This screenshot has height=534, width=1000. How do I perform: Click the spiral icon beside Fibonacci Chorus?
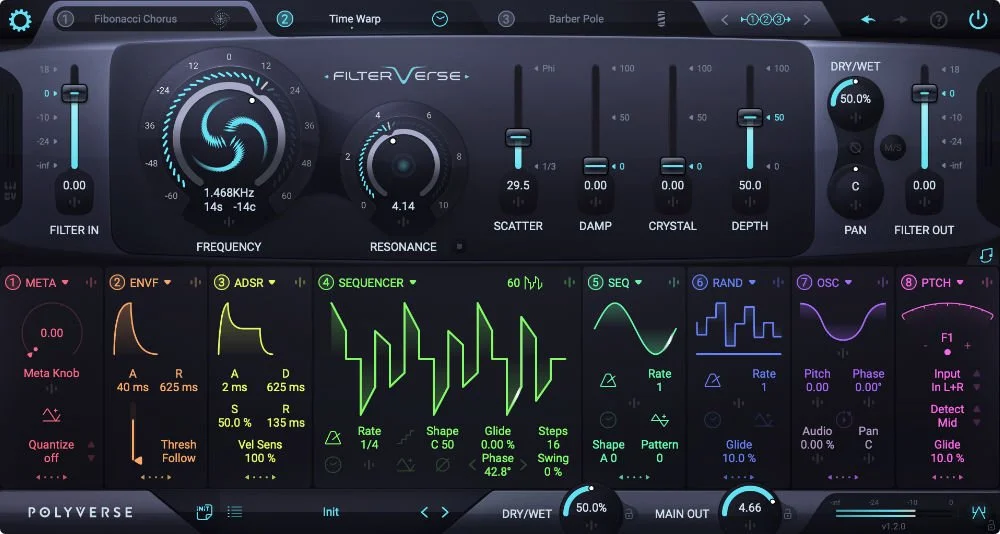click(x=221, y=19)
